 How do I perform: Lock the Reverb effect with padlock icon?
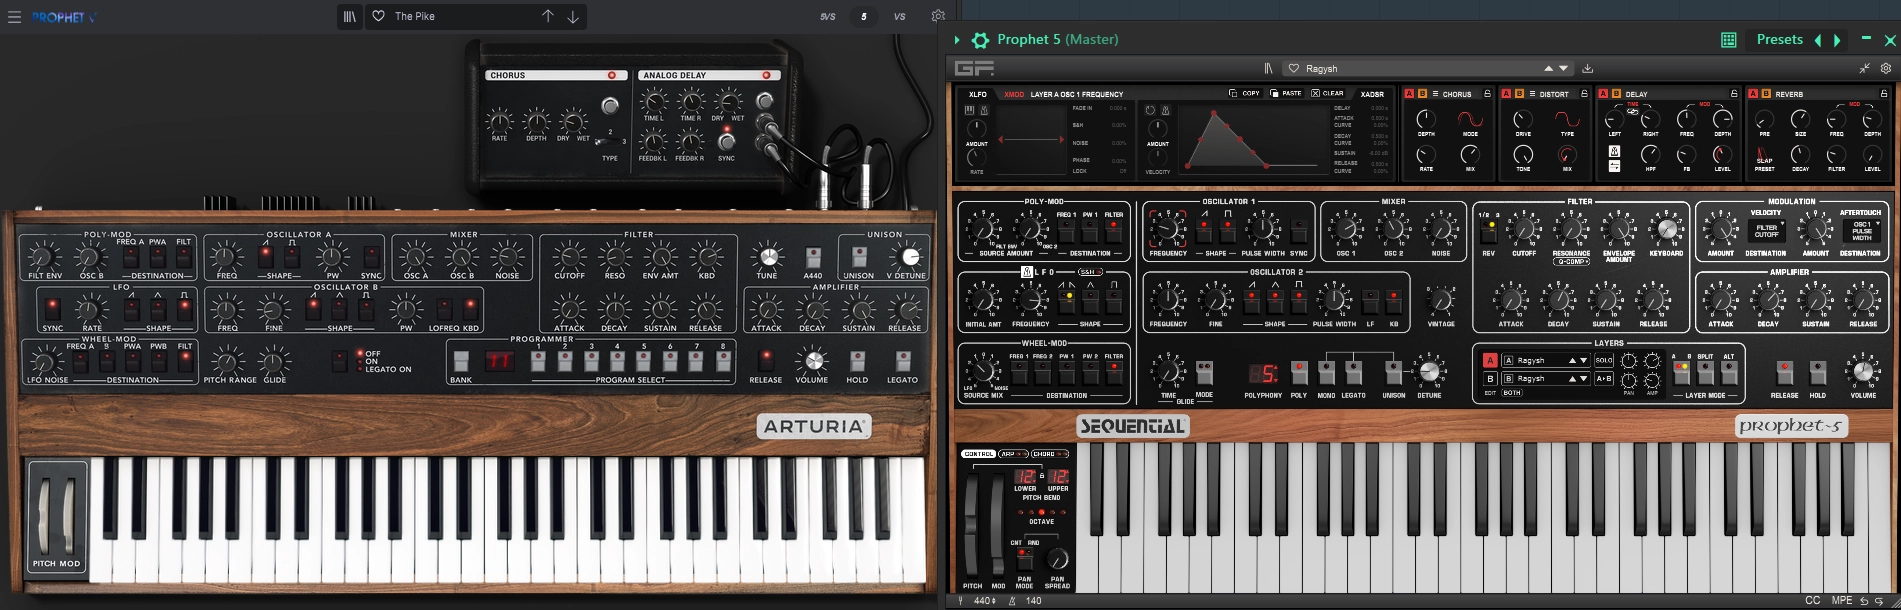[1883, 94]
